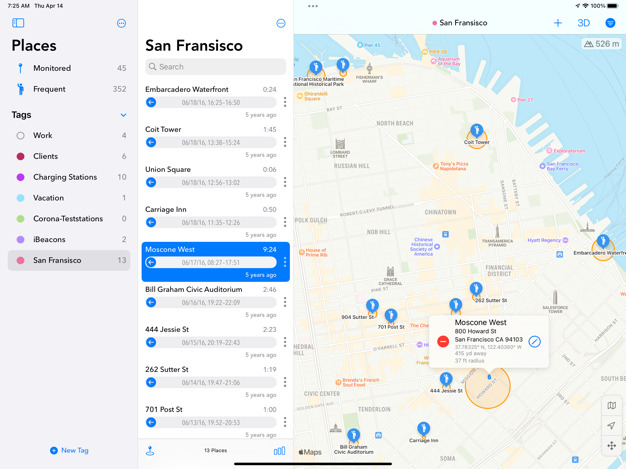Viewport: 626px width, 469px height.
Task: Click the purple Charging Stations color dot
Action: 20,177
